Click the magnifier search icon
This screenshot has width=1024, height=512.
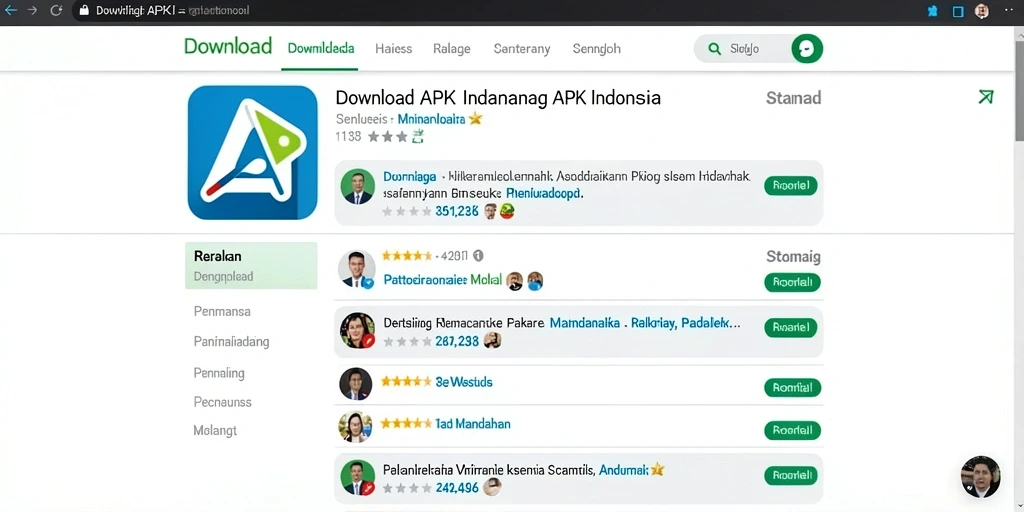point(714,49)
